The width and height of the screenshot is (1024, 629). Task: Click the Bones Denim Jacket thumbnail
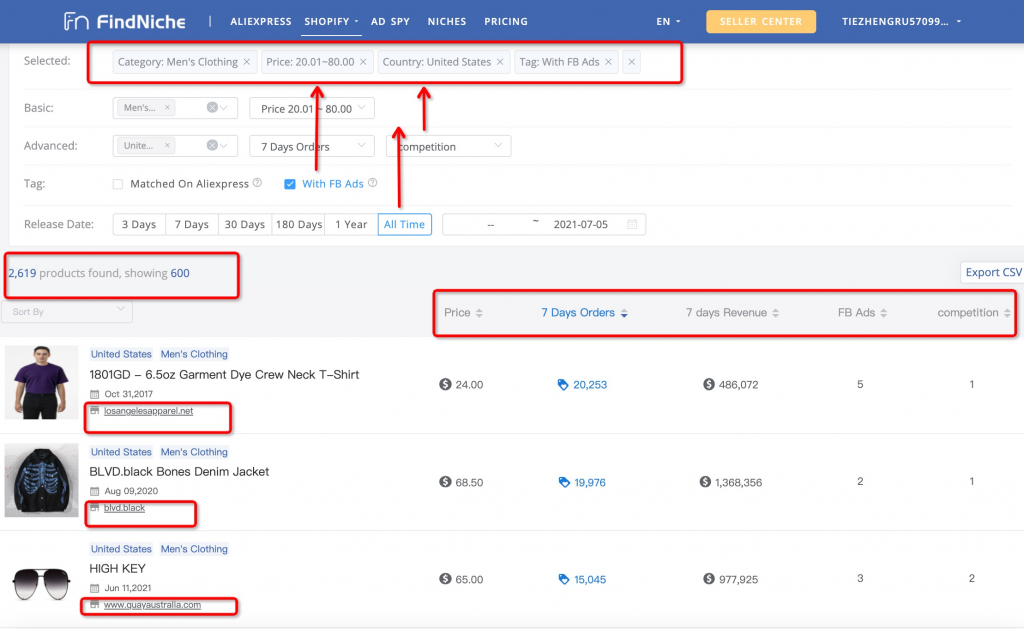pos(41,480)
